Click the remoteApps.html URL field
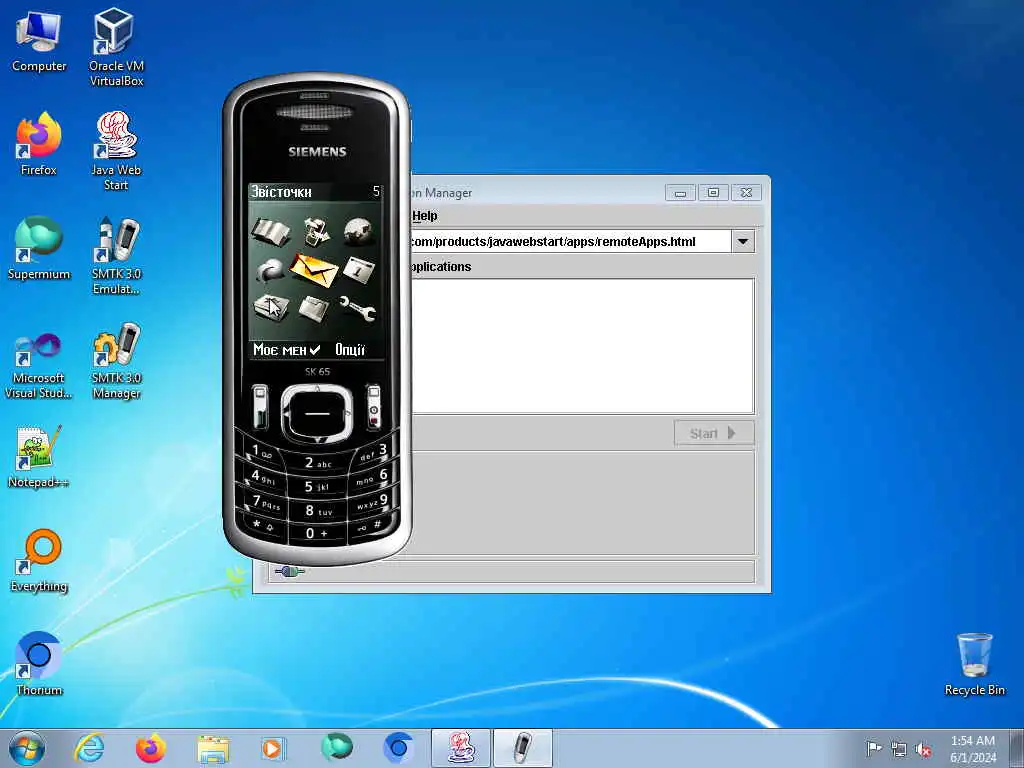This screenshot has height=768, width=1024. (569, 242)
